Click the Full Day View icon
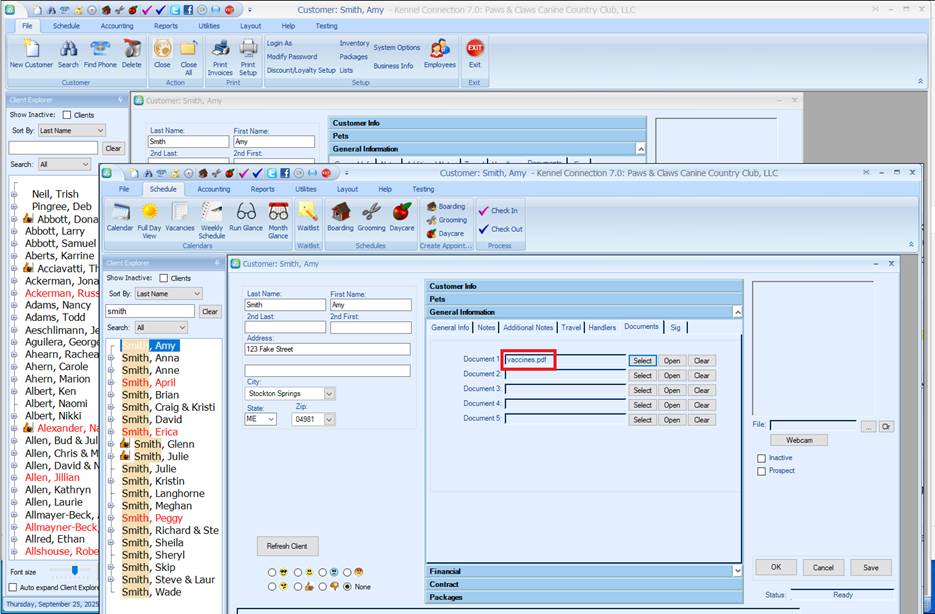This screenshot has height=614, width=935. pyautogui.click(x=149, y=213)
